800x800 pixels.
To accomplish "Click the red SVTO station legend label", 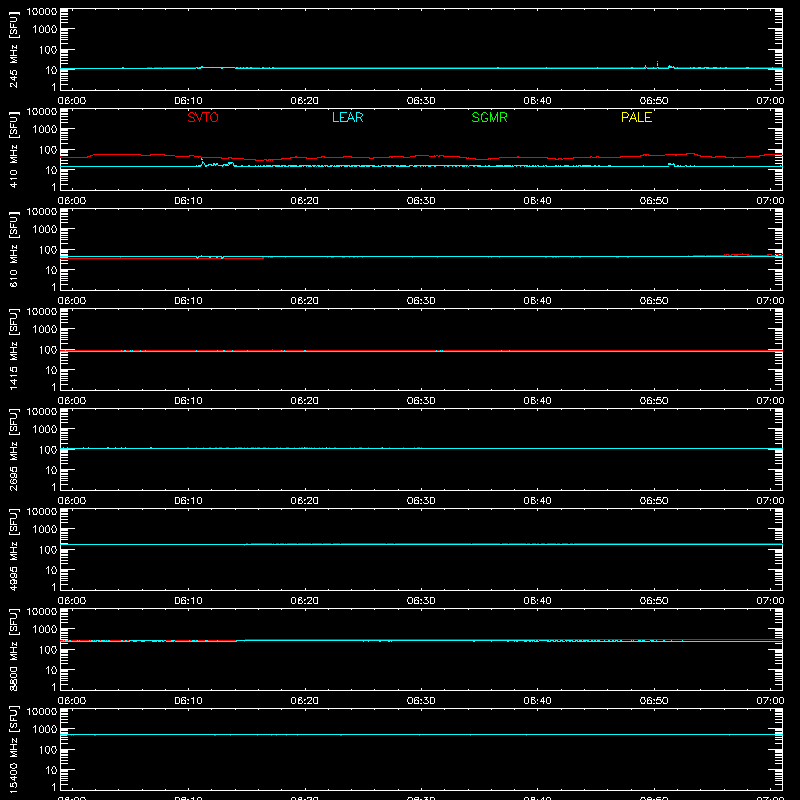I will pos(203,117).
